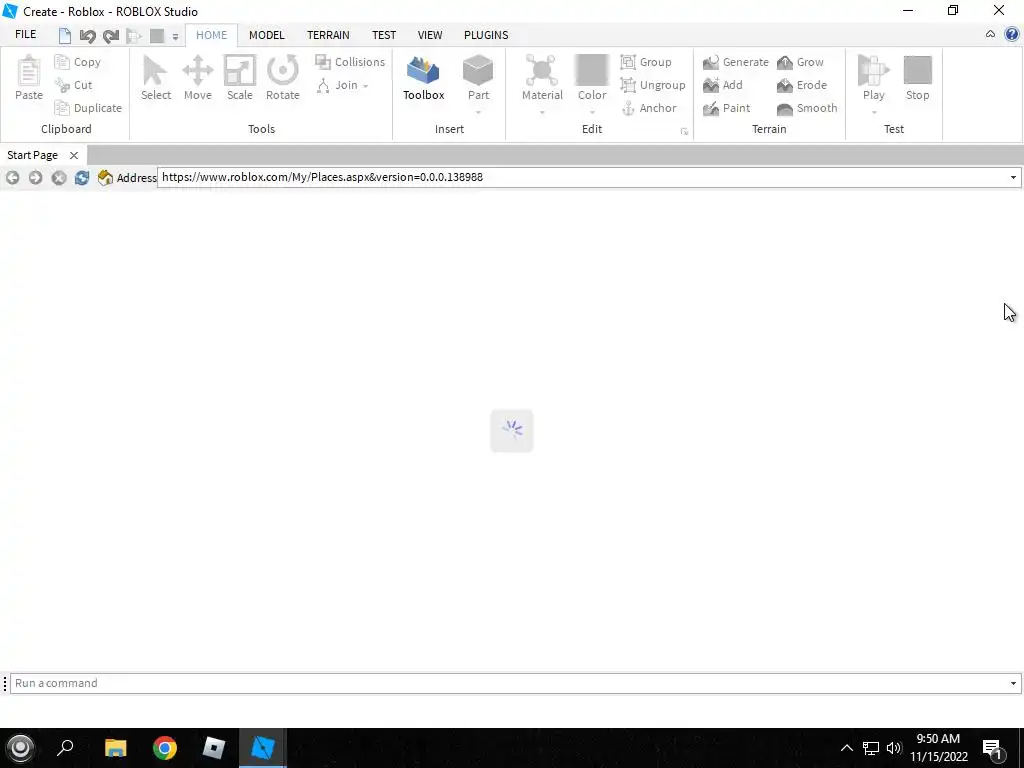The height and width of the screenshot is (768, 1024).
Task: Choose the Select arrow tool
Action: (155, 78)
